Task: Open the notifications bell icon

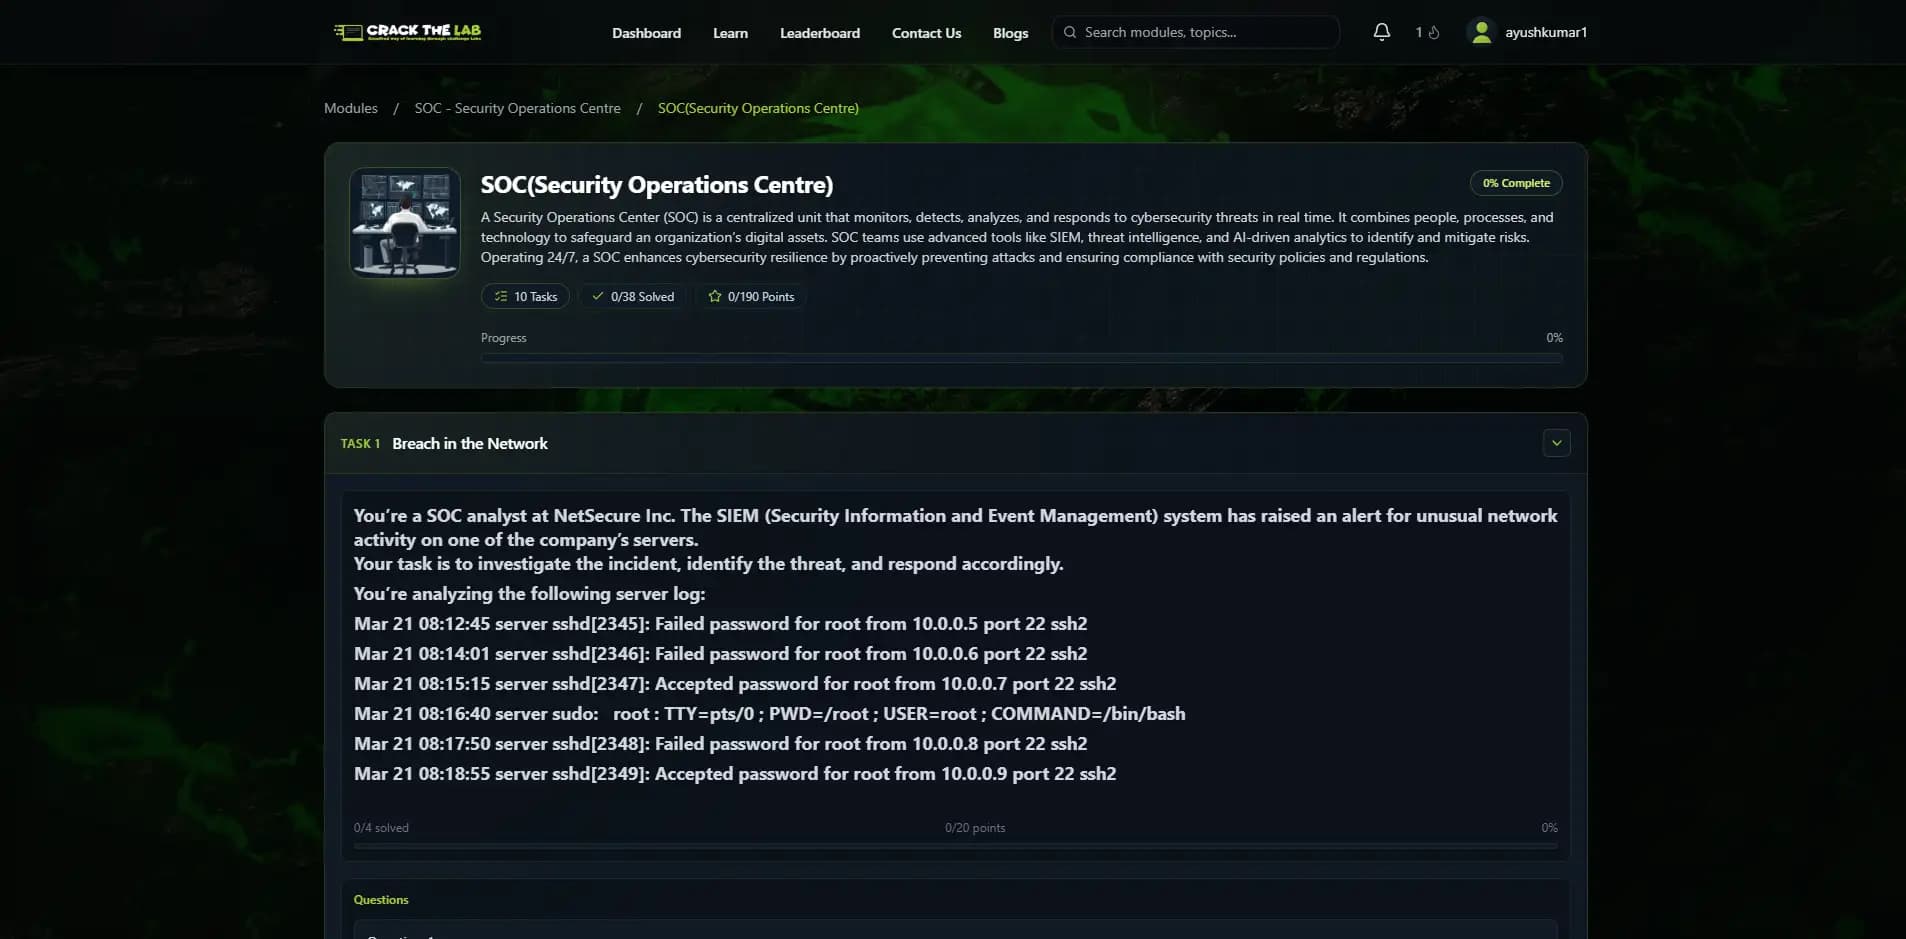Action: pyautogui.click(x=1381, y=31)
